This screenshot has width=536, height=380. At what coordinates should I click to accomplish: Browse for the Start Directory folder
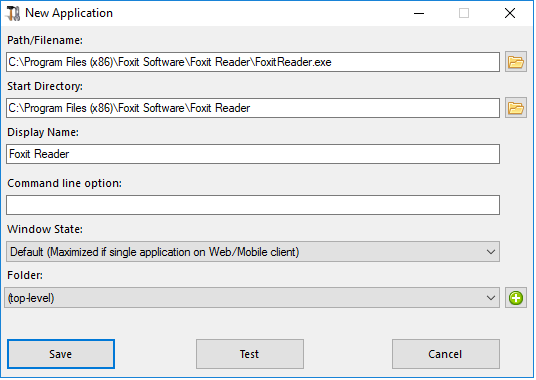click(x=515, y=108)
